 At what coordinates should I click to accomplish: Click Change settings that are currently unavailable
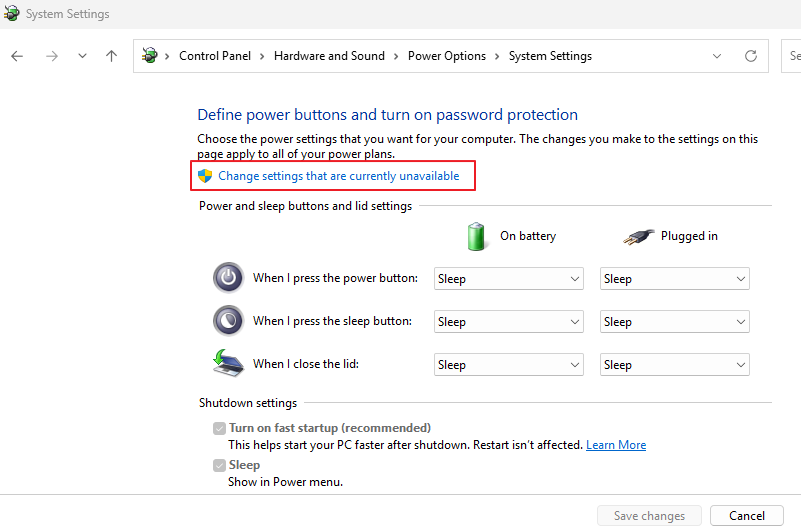(x=338, y=176)
